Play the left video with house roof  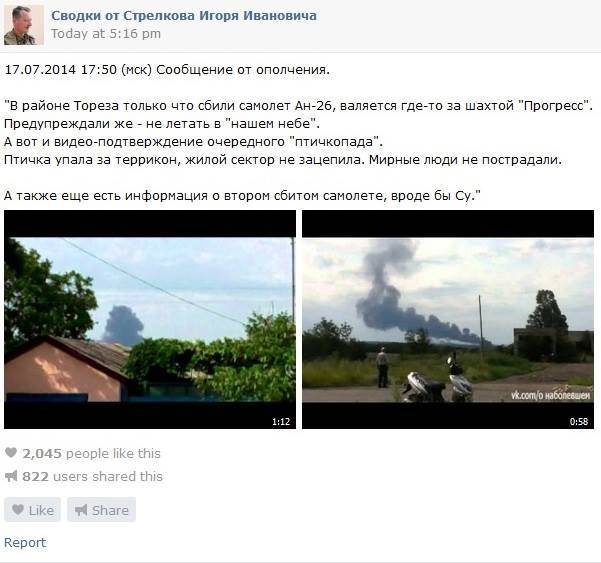click(150, 319)
